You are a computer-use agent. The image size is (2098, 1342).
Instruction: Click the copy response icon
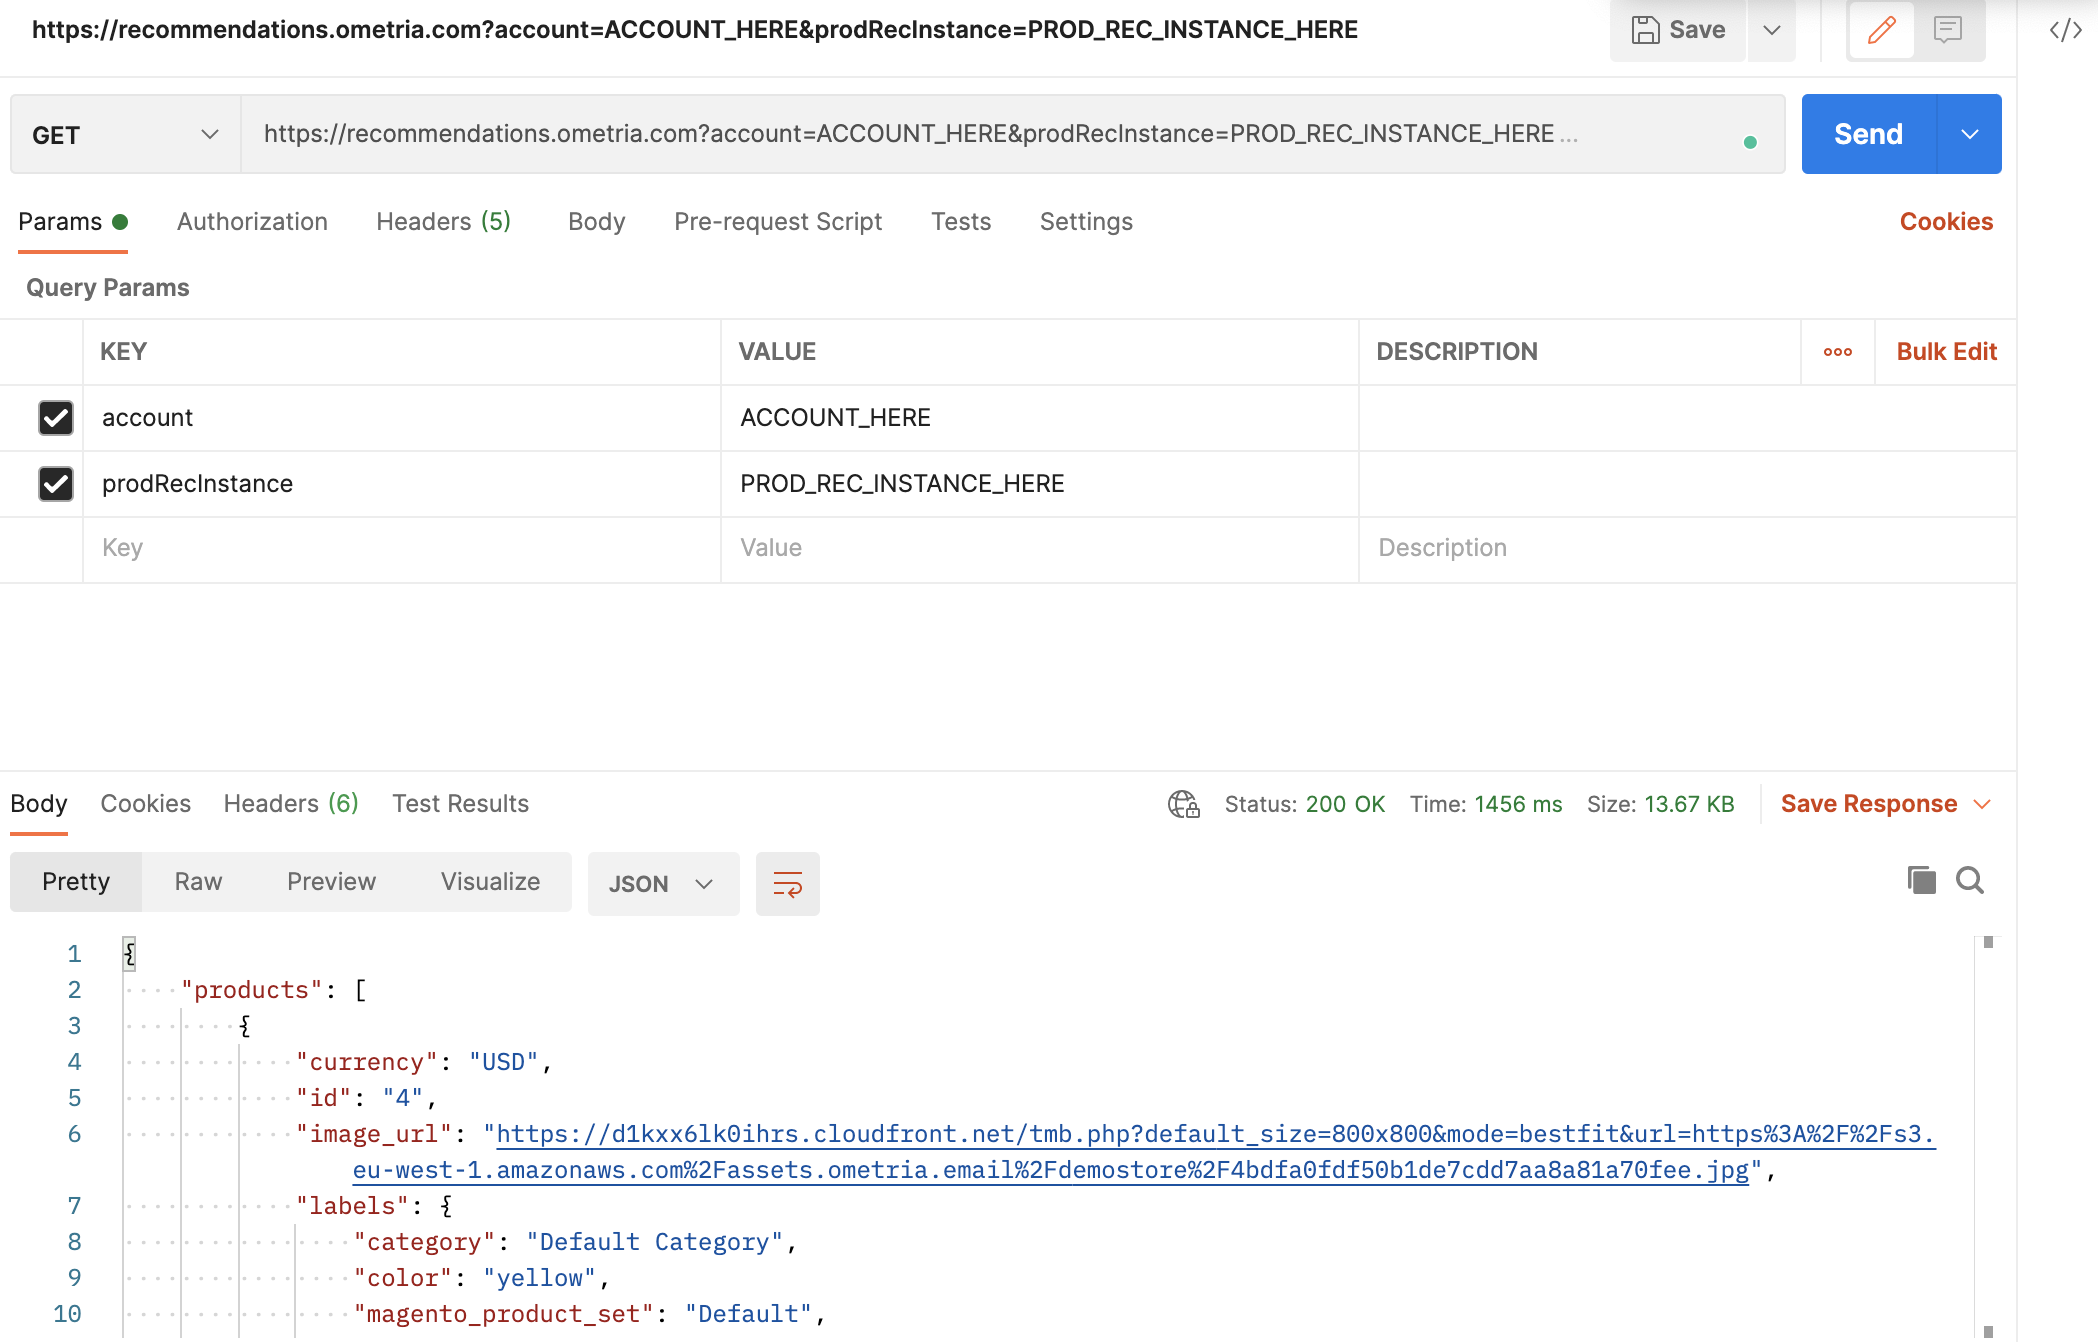1921,880
